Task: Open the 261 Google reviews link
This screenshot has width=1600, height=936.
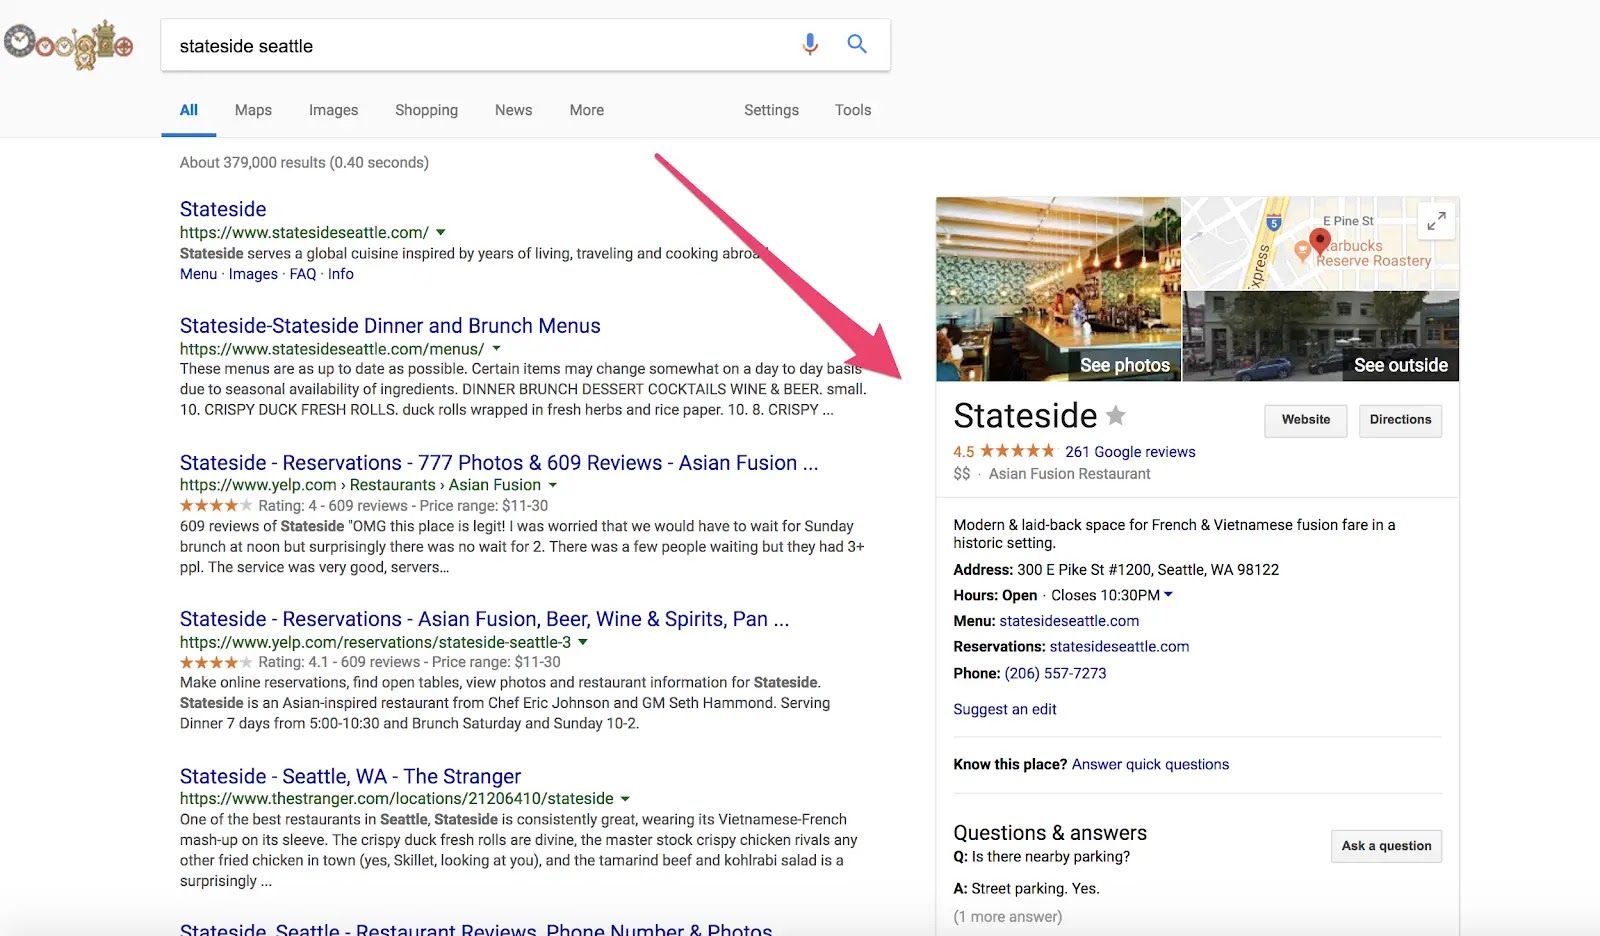Action: [x=1130, y=452]
